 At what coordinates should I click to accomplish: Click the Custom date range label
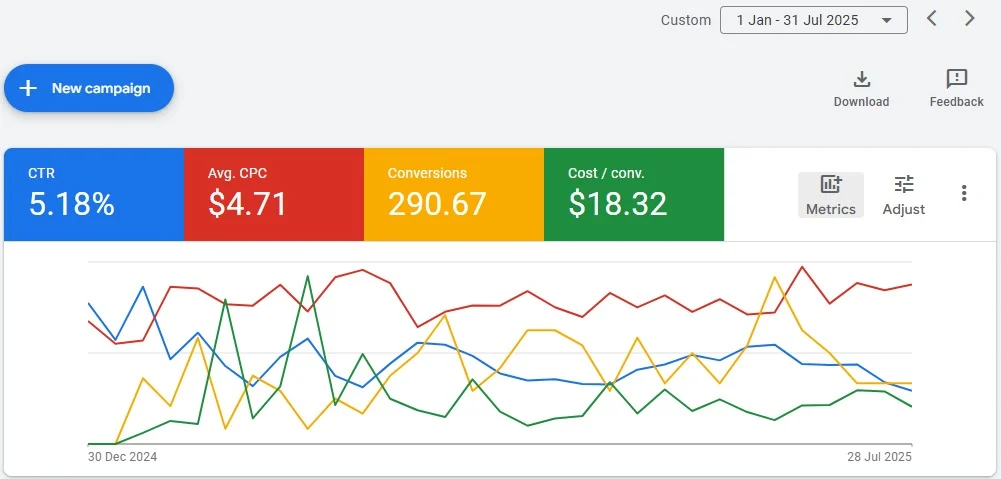click(686, 20)
